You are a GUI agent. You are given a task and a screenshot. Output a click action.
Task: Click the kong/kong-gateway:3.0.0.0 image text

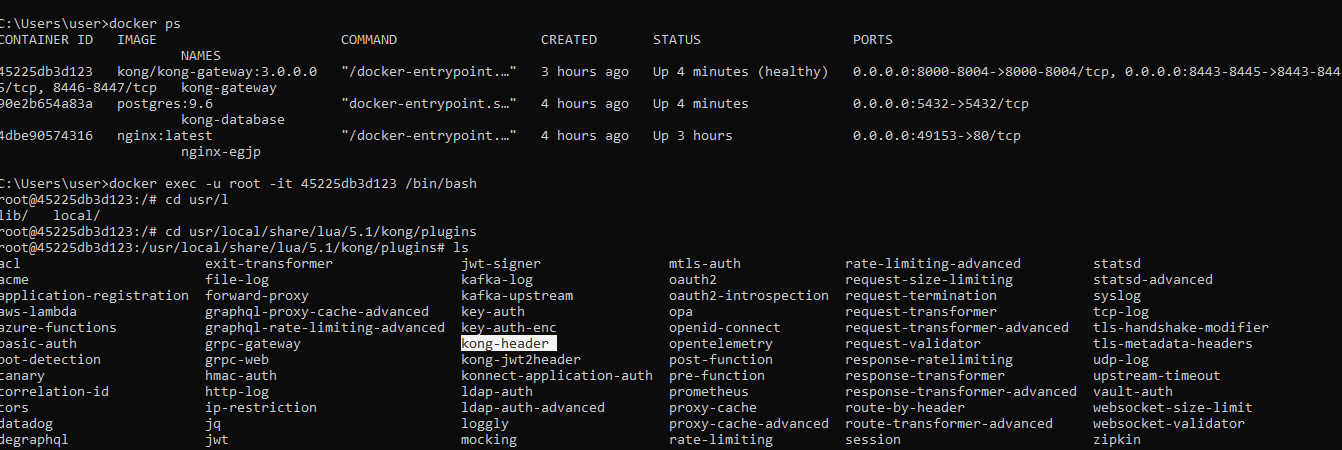point(217,72)
